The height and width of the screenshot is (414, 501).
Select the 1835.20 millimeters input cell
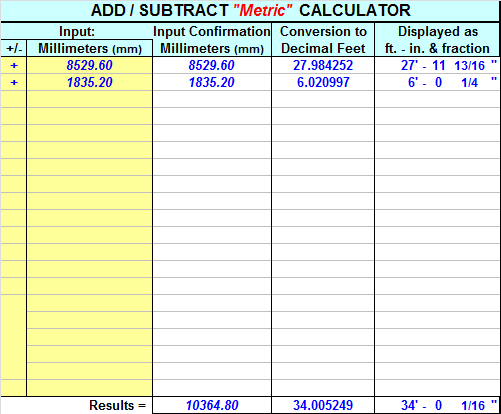(89, 82)
